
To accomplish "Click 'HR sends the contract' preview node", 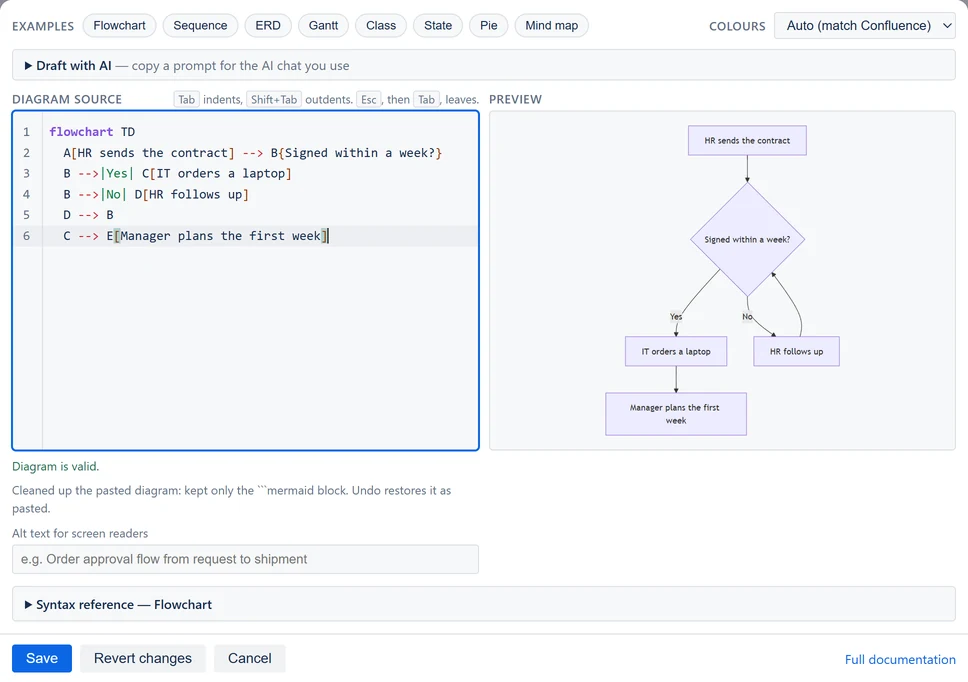I will pos(747,141).
